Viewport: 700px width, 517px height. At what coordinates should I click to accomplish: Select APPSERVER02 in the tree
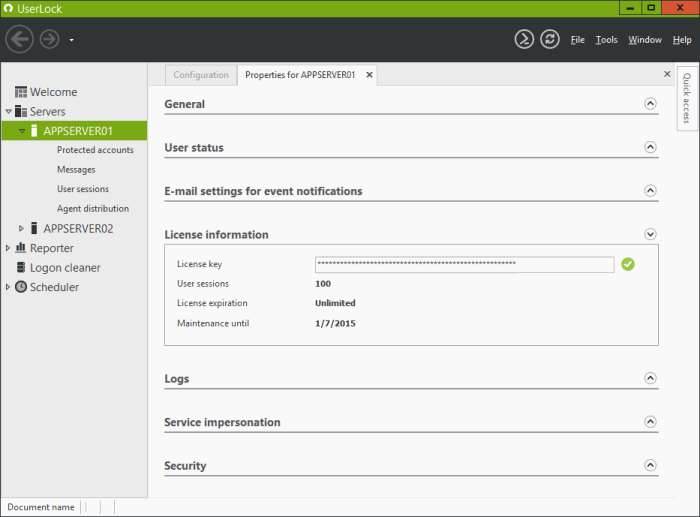tap(78, 229)
